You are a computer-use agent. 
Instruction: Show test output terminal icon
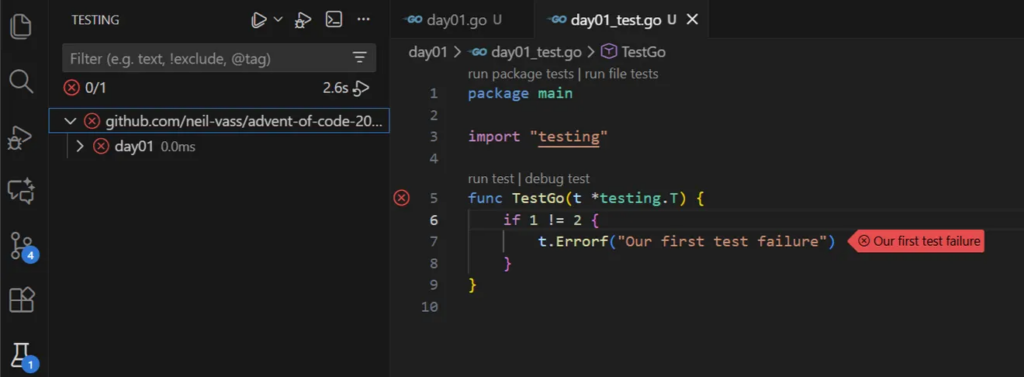click(x=334, y=20)
